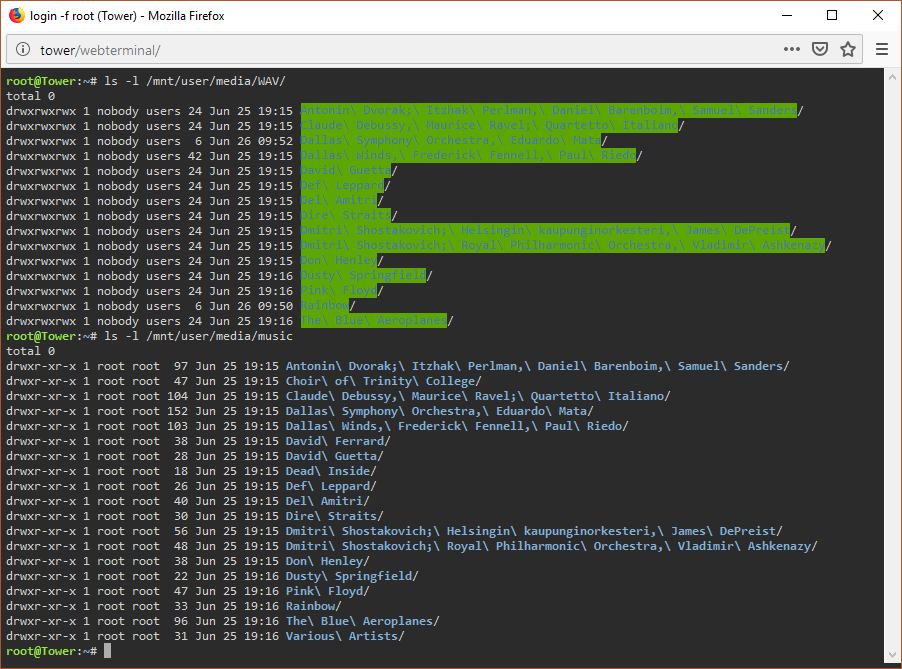Open the Firefox hamburger menu

point(882,49)
